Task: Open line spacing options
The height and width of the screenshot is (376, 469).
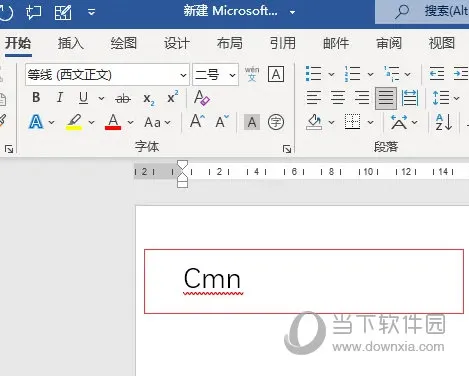Action: point(446,98)
